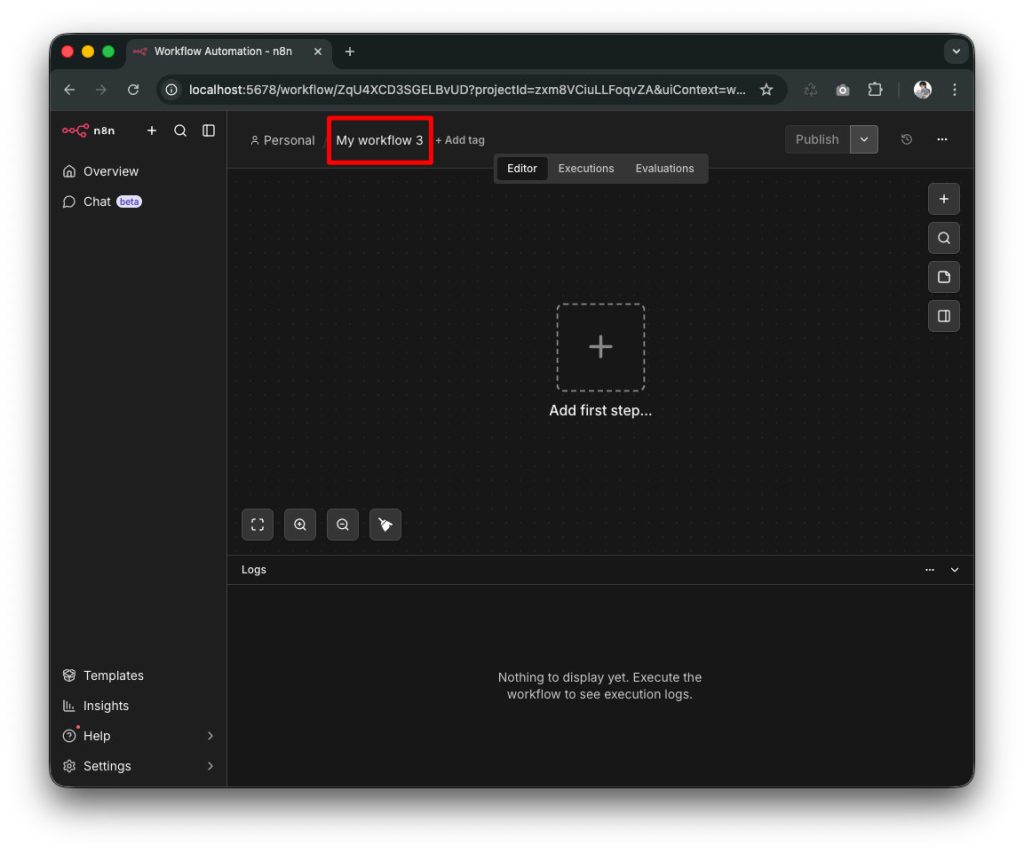Click the Add tag link
The height and width of the screenshot is (853, 1024).
click(x=460, y=141)
